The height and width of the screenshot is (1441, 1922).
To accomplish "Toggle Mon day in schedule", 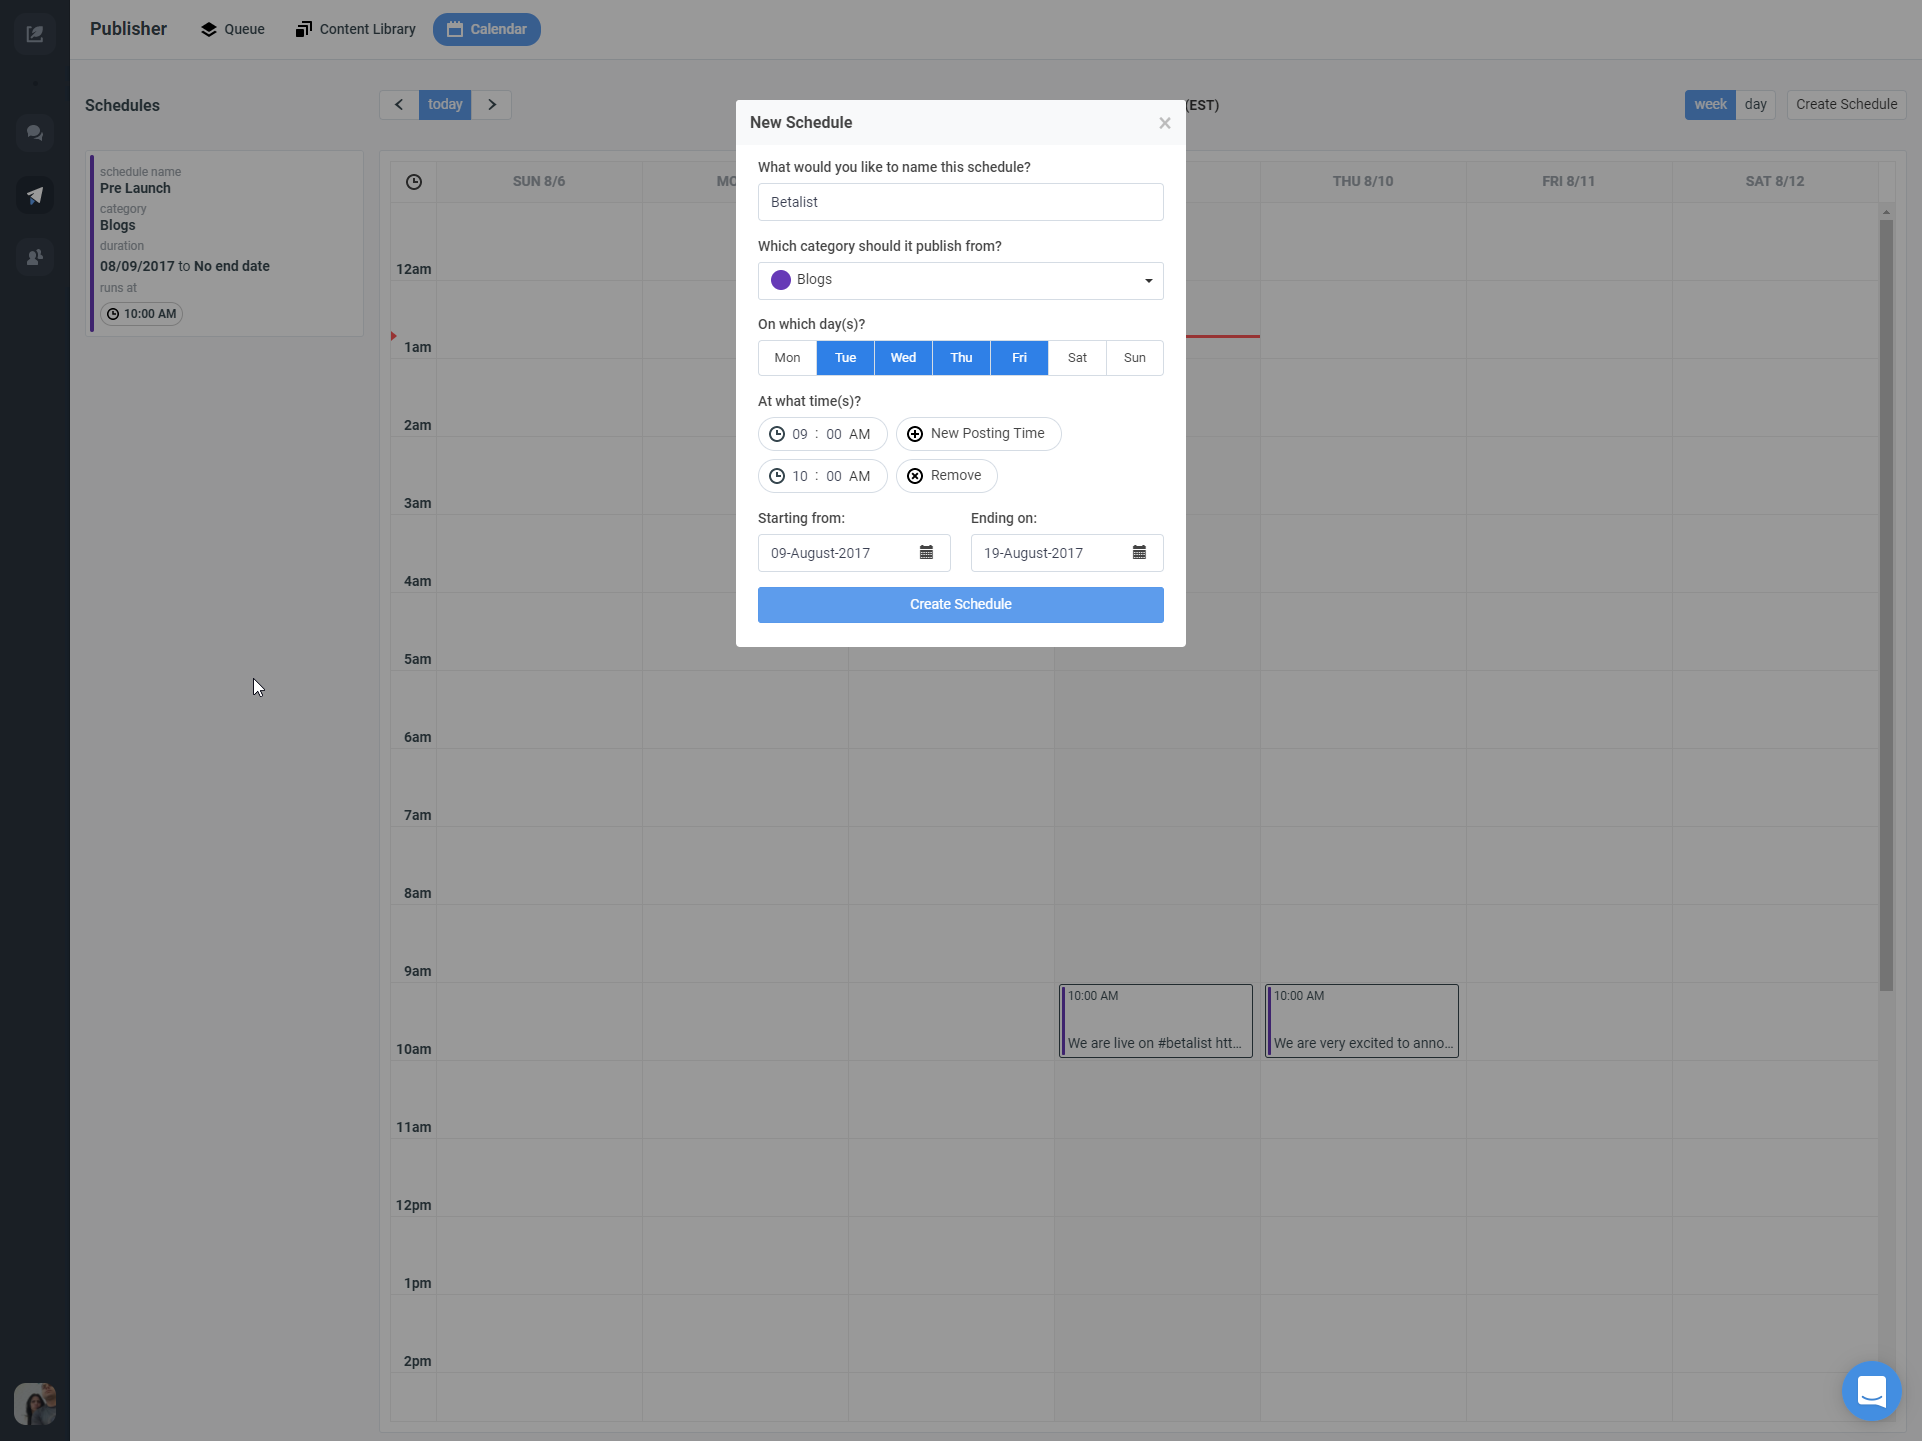I will click(x=787, y=358).
